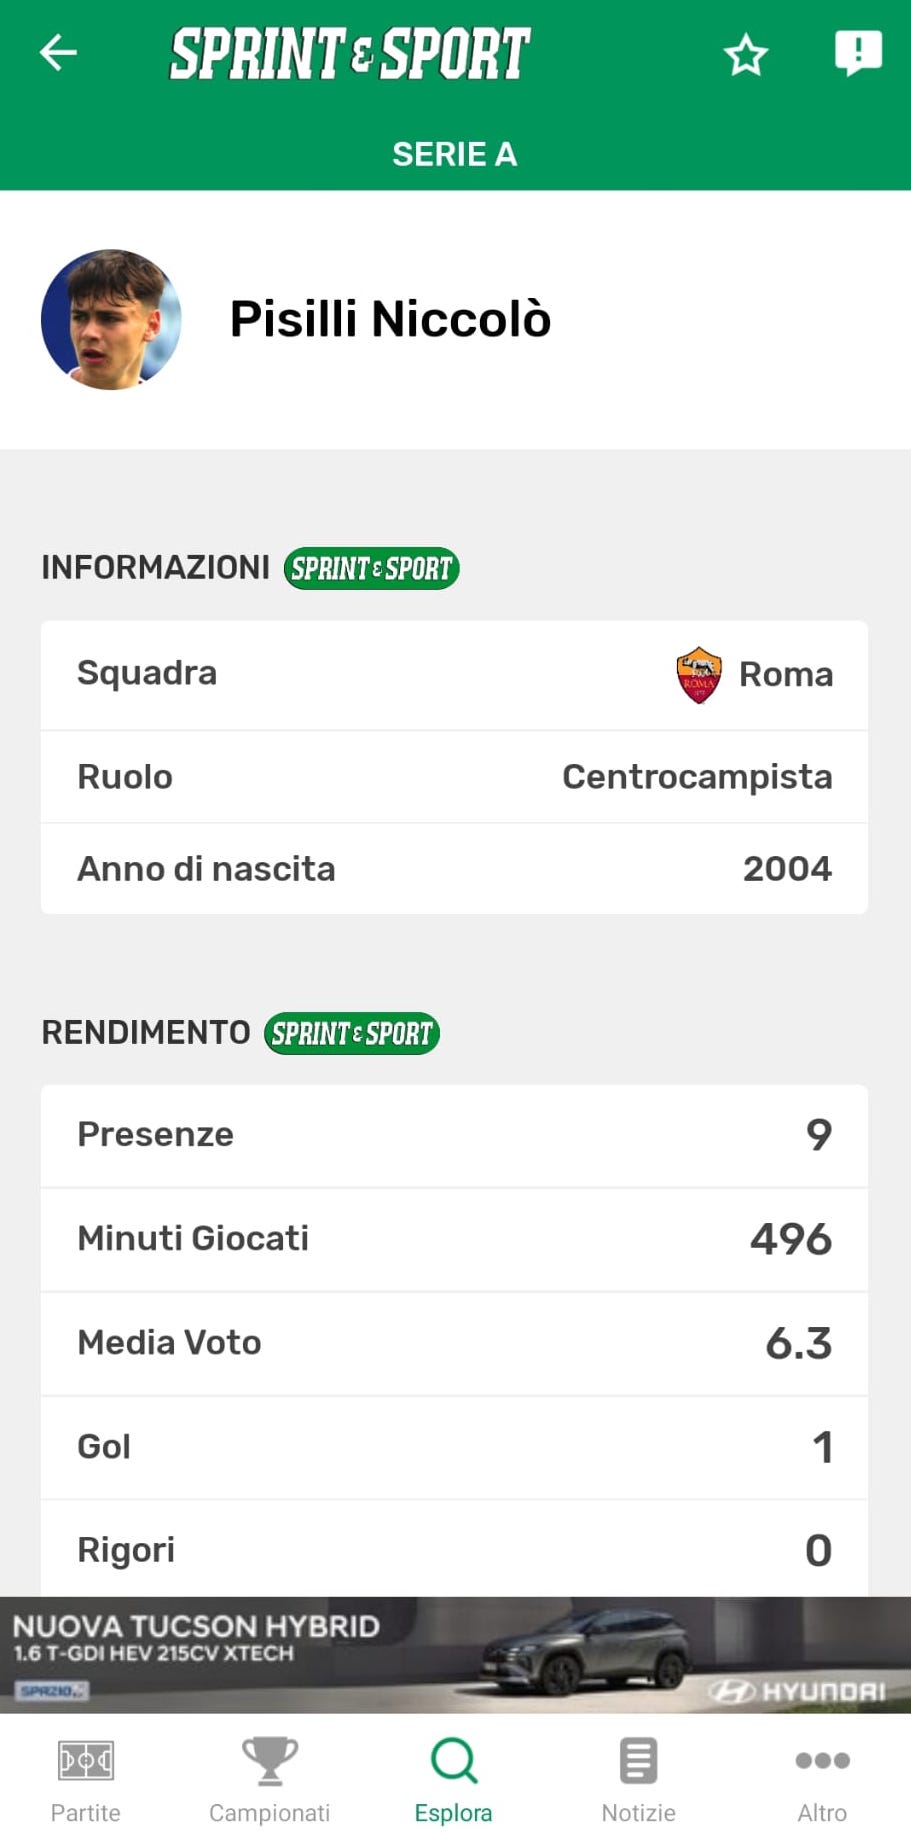Select the Presenze stat row
The image size is (911, 1847).
454,1135
